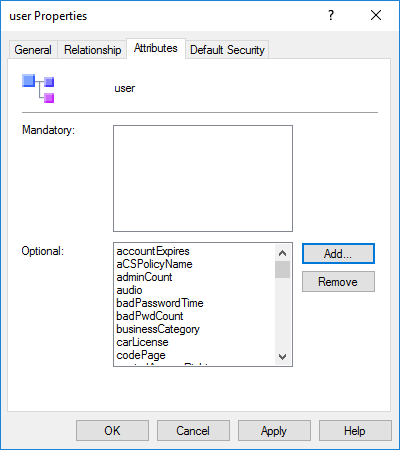Click the Add... button
The image size is (400, 450).
pos(338,254)
